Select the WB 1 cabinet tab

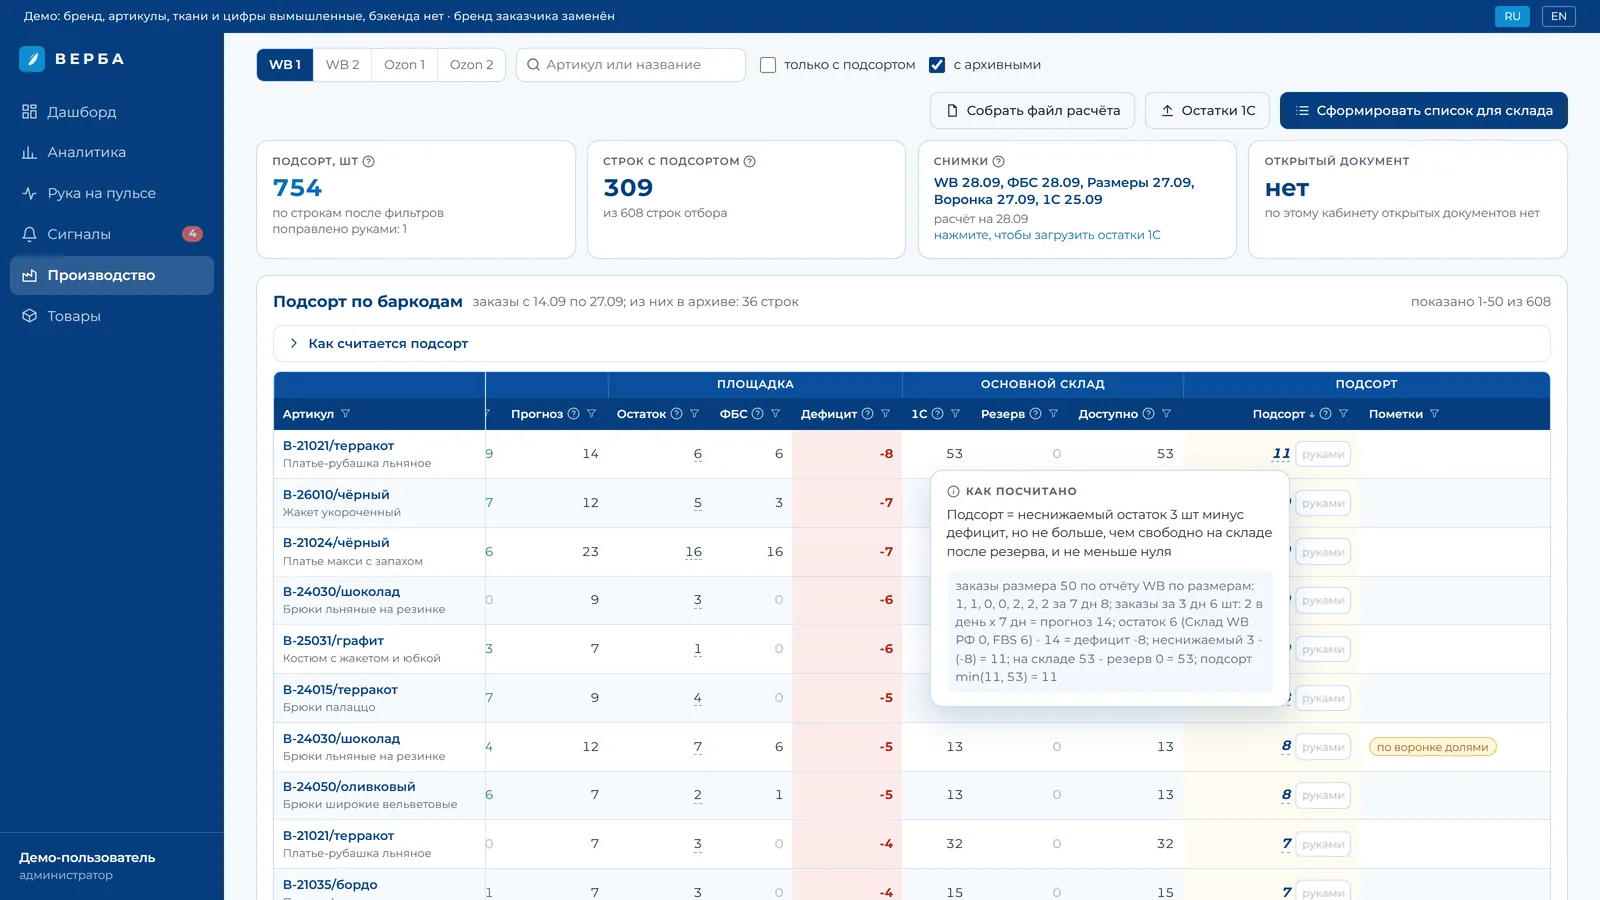[x=285, y=65]
